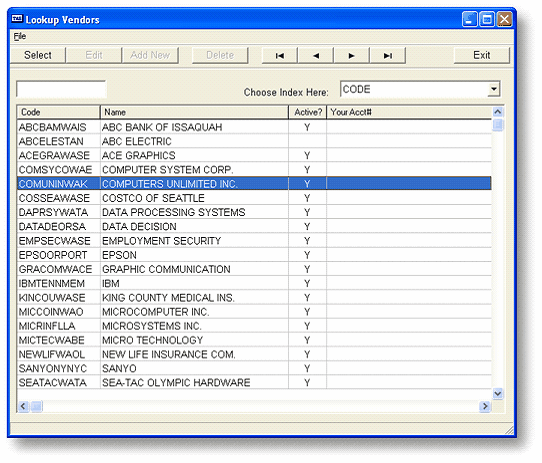Select DATA PROCESSING SYSTEMS row
Viewport: 542px width, 463px height.
click(254, 212)
